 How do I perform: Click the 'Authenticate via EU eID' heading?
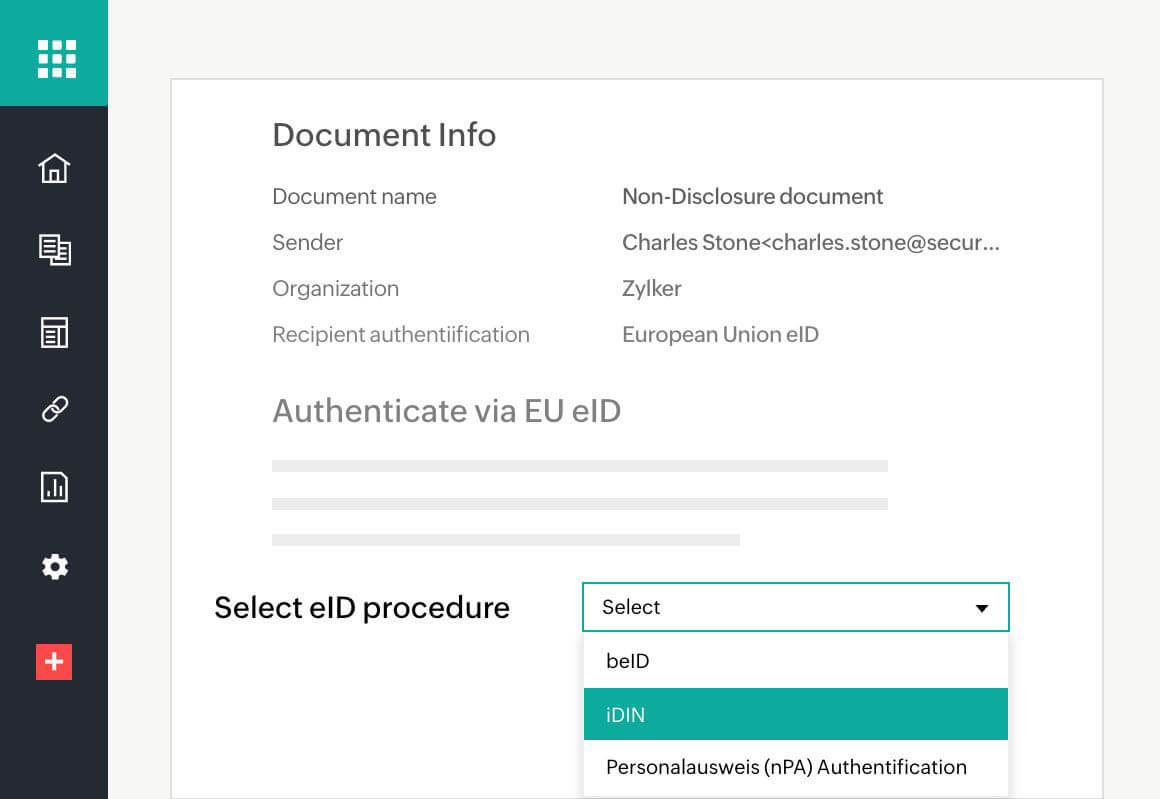pos(446,410)
